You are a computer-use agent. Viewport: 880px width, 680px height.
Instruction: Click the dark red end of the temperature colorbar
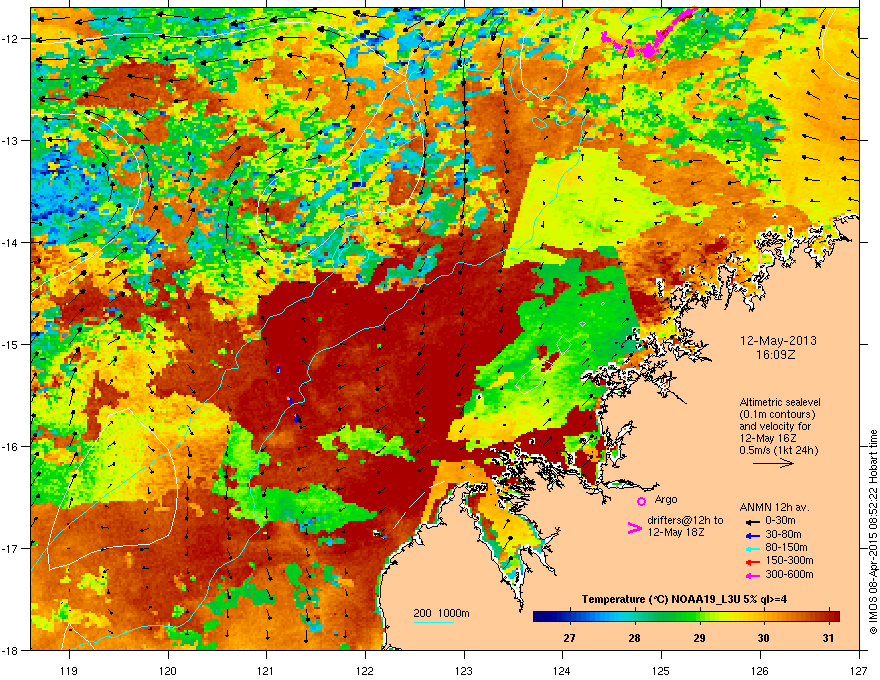coord(833,617)
